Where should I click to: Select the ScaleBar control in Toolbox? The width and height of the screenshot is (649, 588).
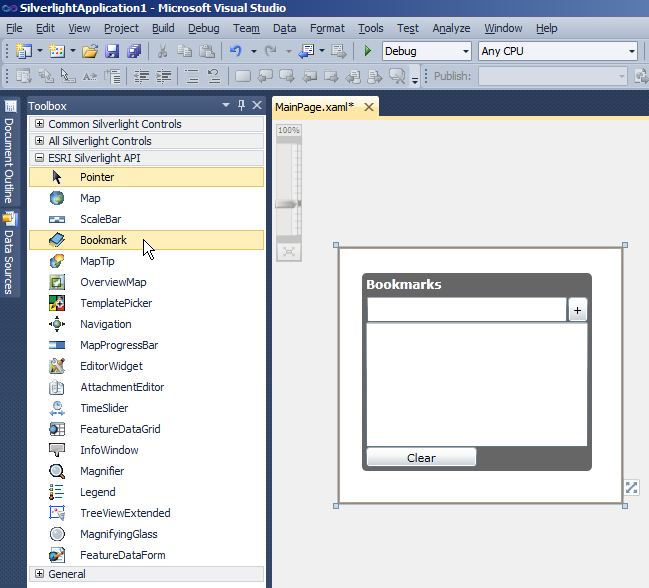tap(147, 219)
